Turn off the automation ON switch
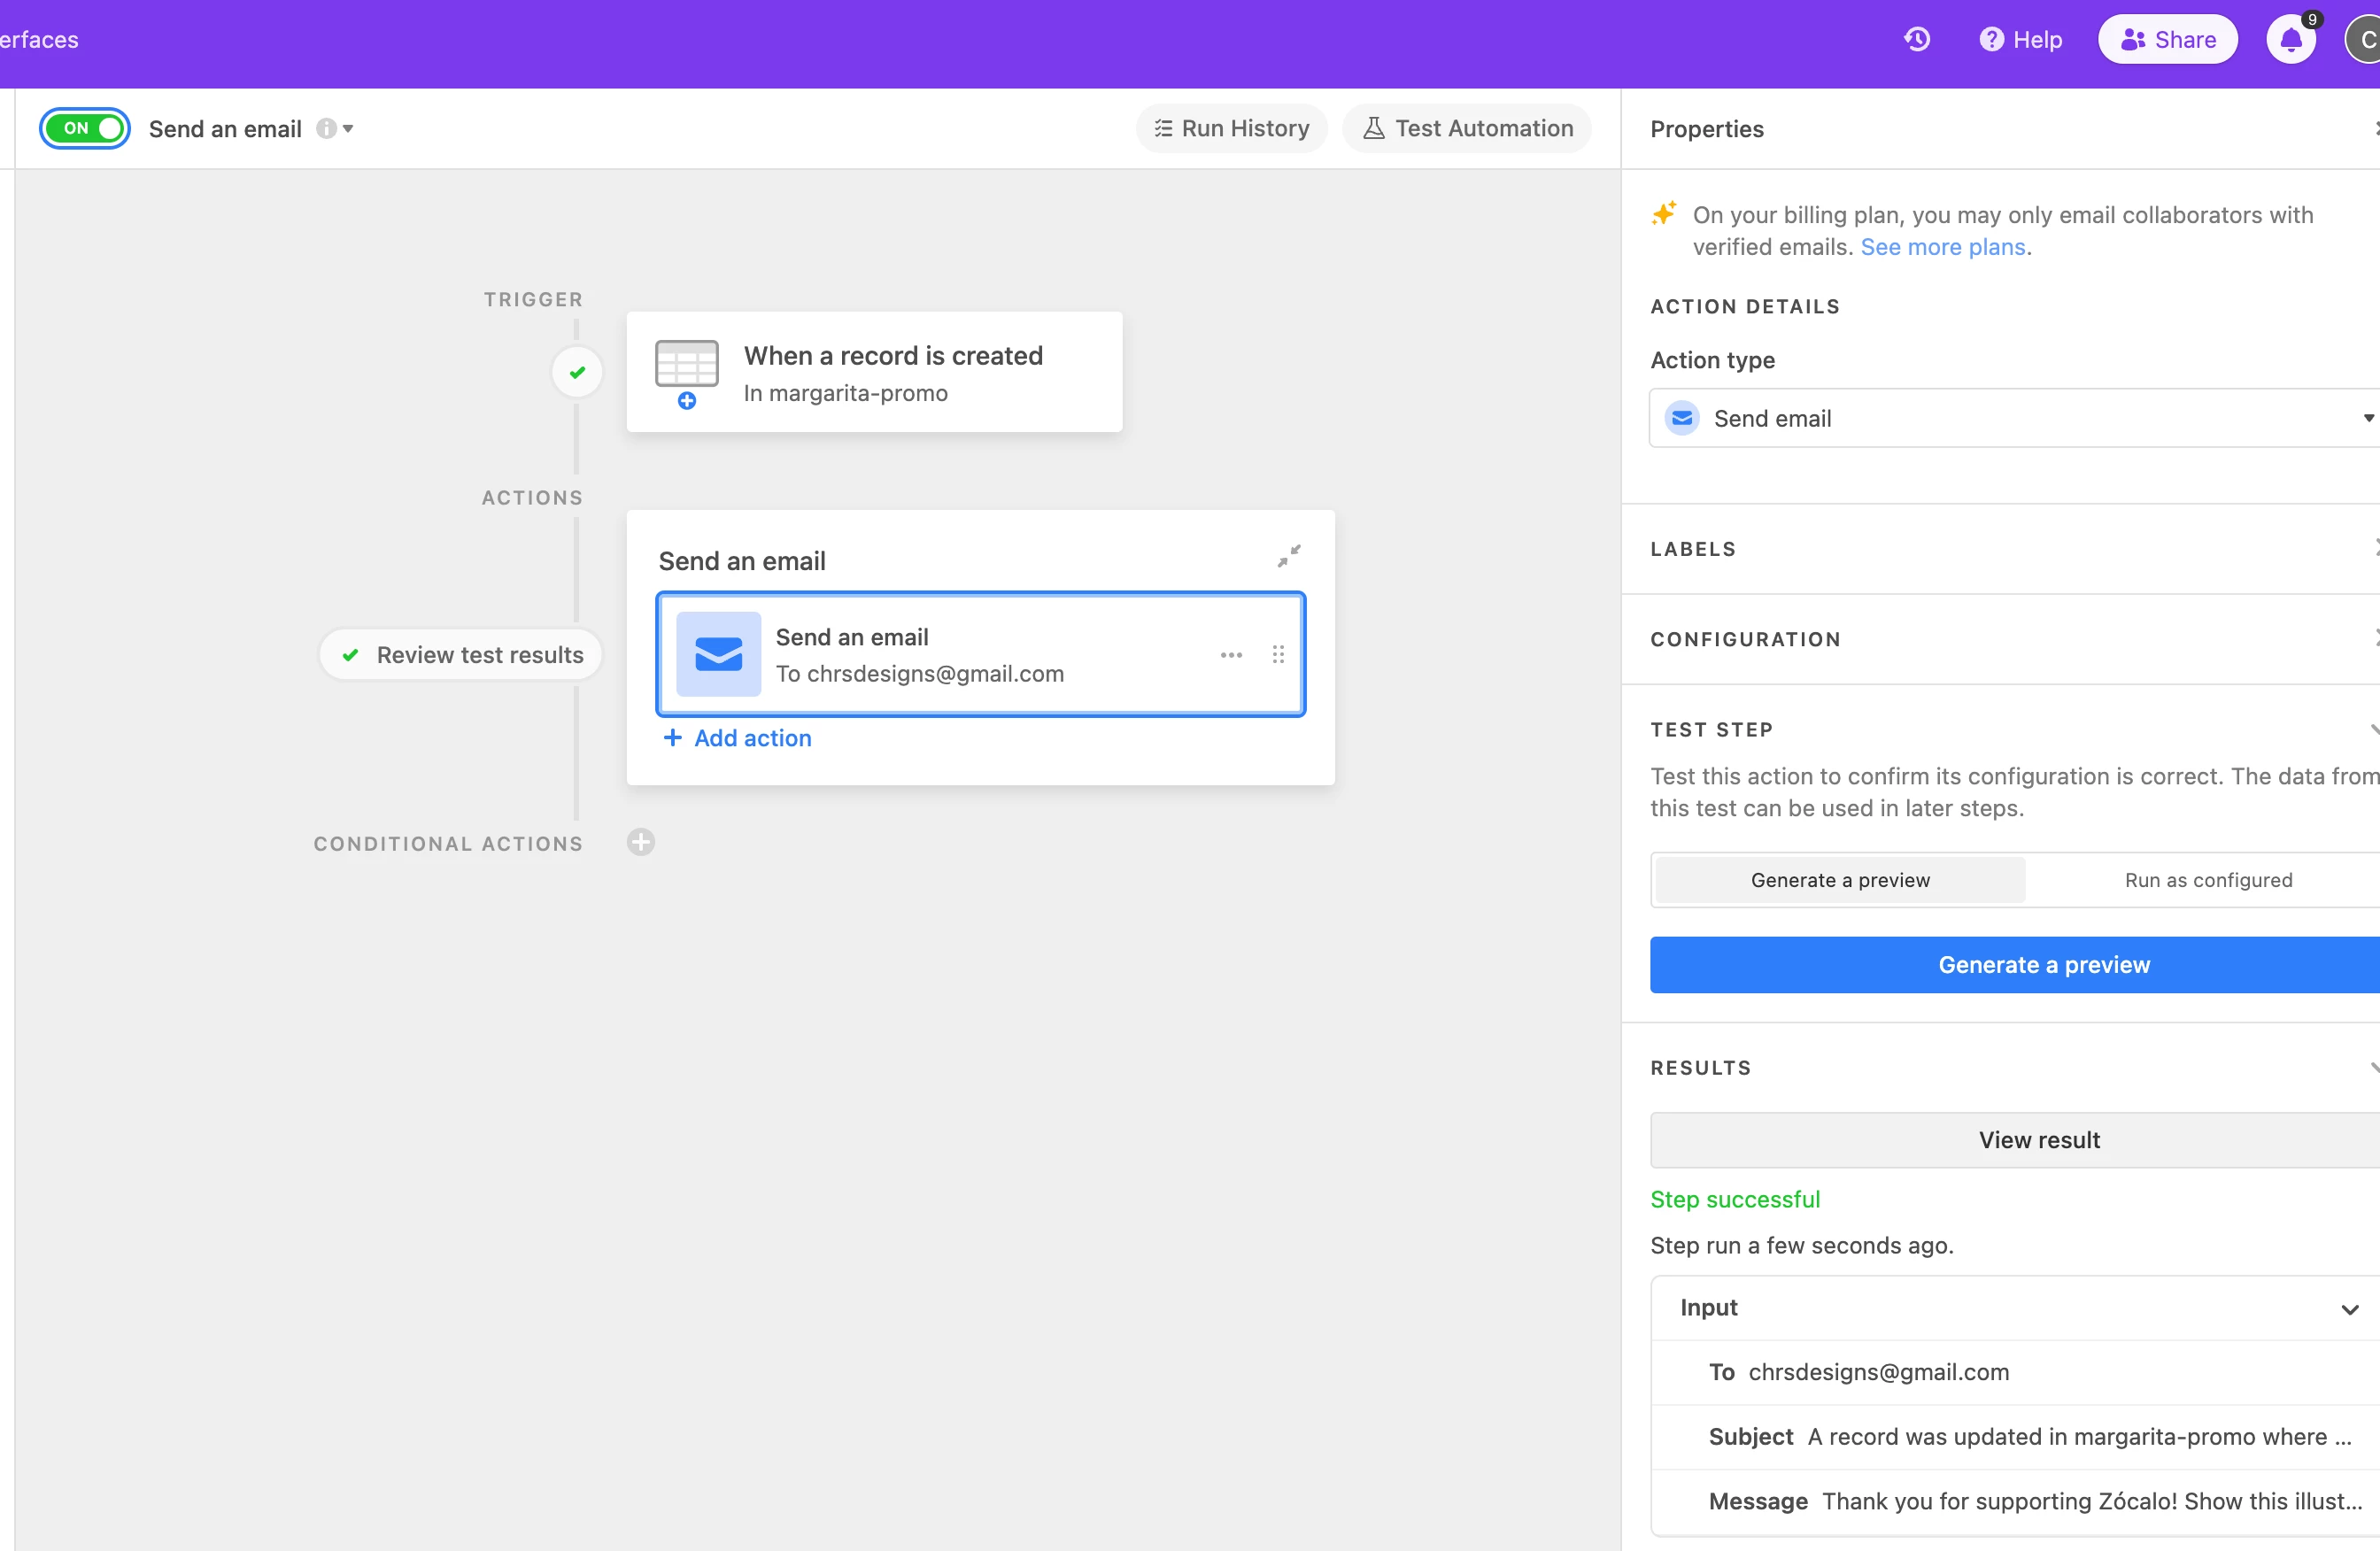Viewport: 2380px width, 1551px height. coord(85,128)
